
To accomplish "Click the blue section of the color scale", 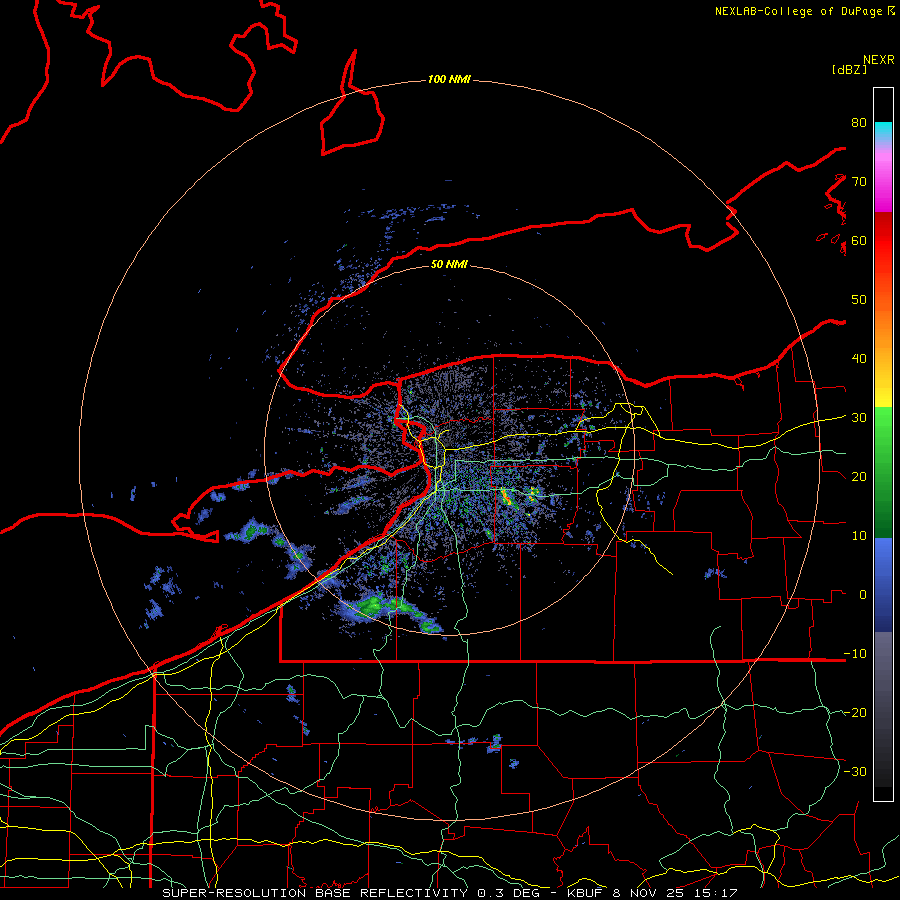I will (x=883, y=585).
